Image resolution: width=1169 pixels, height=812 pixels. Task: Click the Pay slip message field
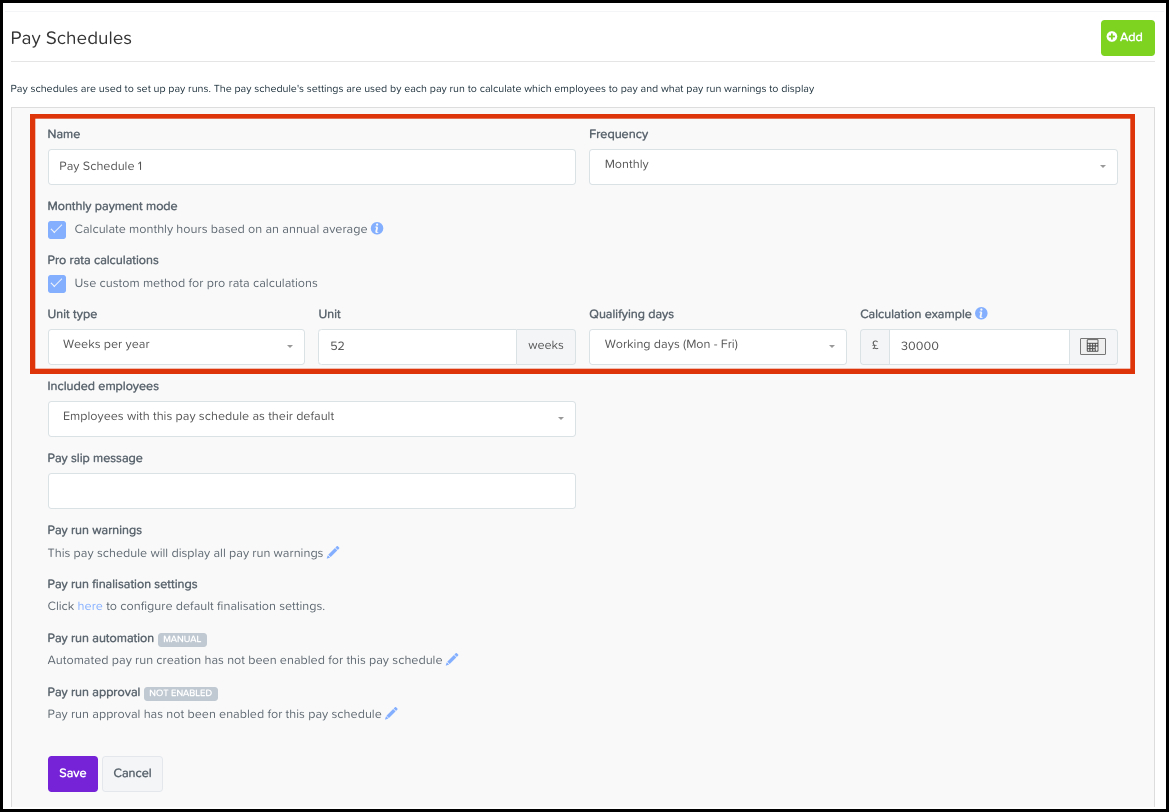(311, 491)
